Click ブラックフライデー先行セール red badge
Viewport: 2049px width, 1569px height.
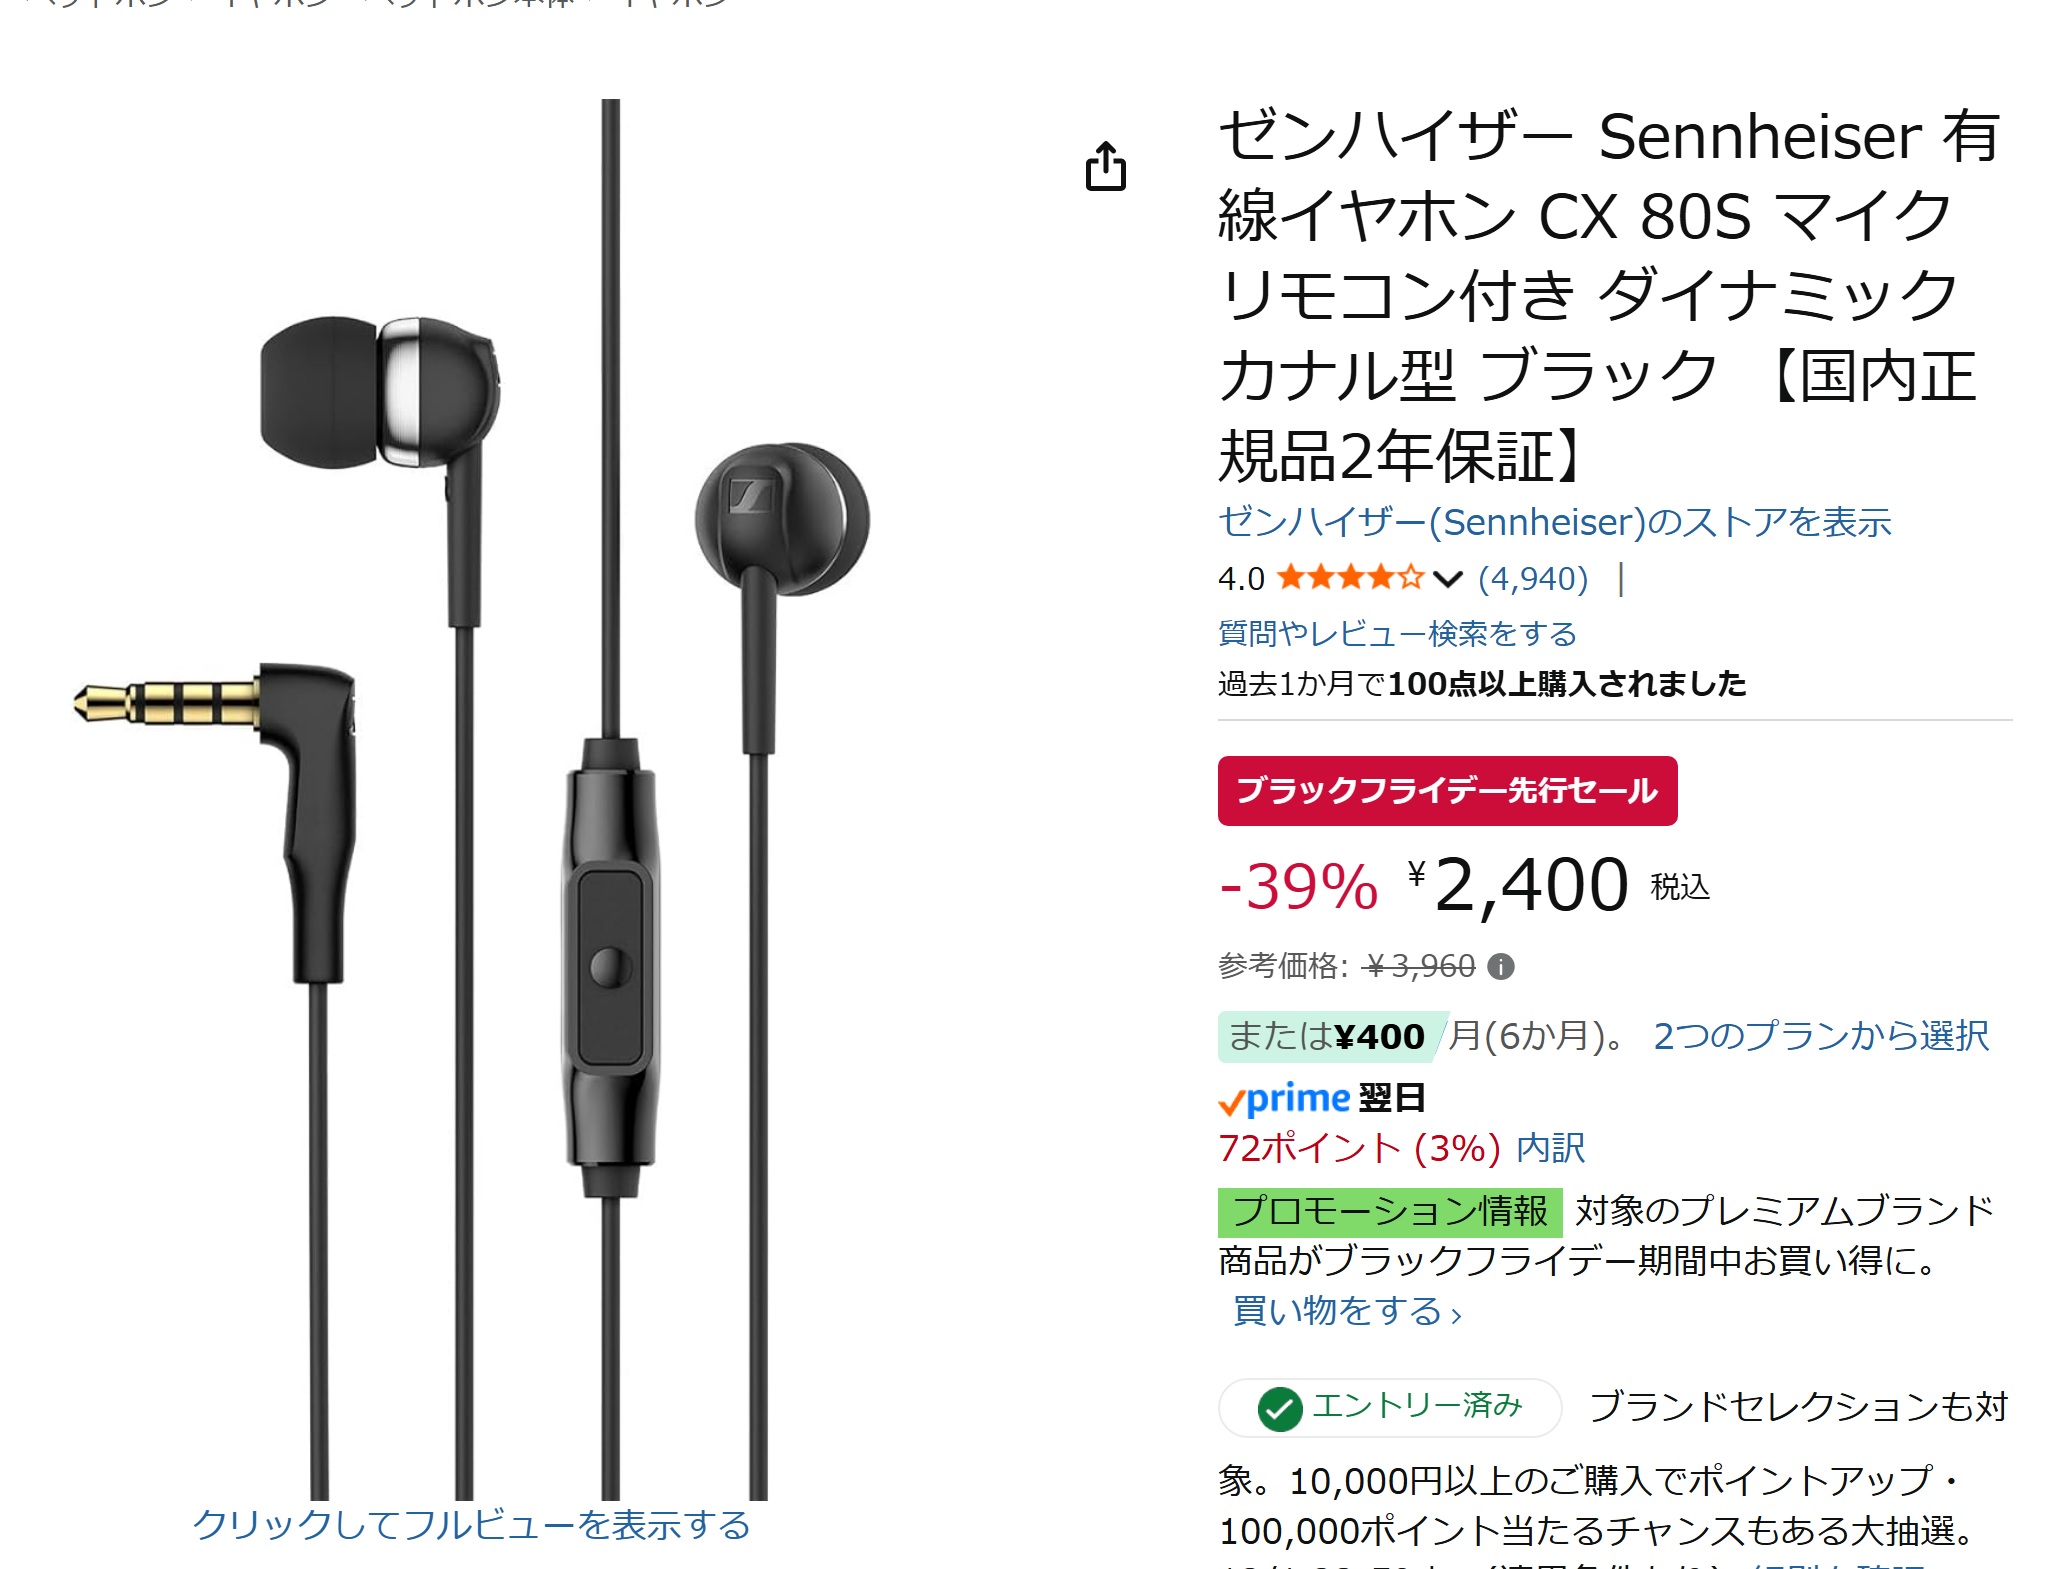tap(1447, 790)
